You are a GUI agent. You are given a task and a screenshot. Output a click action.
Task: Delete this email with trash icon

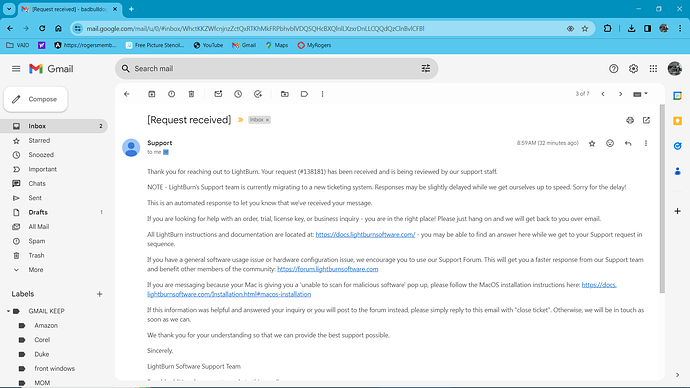pyautogui.click(x=191, y=94)
